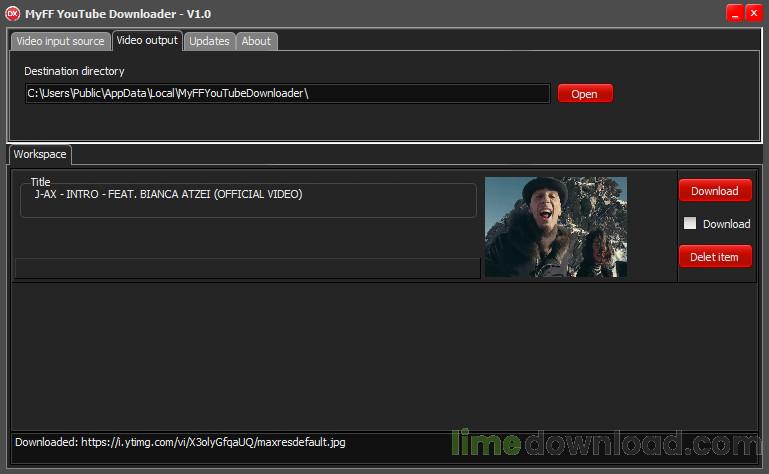Click the red Download button
769x474 pixels.
715,191
